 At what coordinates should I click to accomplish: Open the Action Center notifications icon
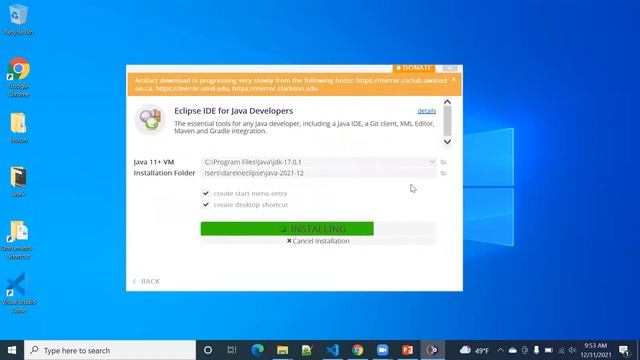click(624, 350)
